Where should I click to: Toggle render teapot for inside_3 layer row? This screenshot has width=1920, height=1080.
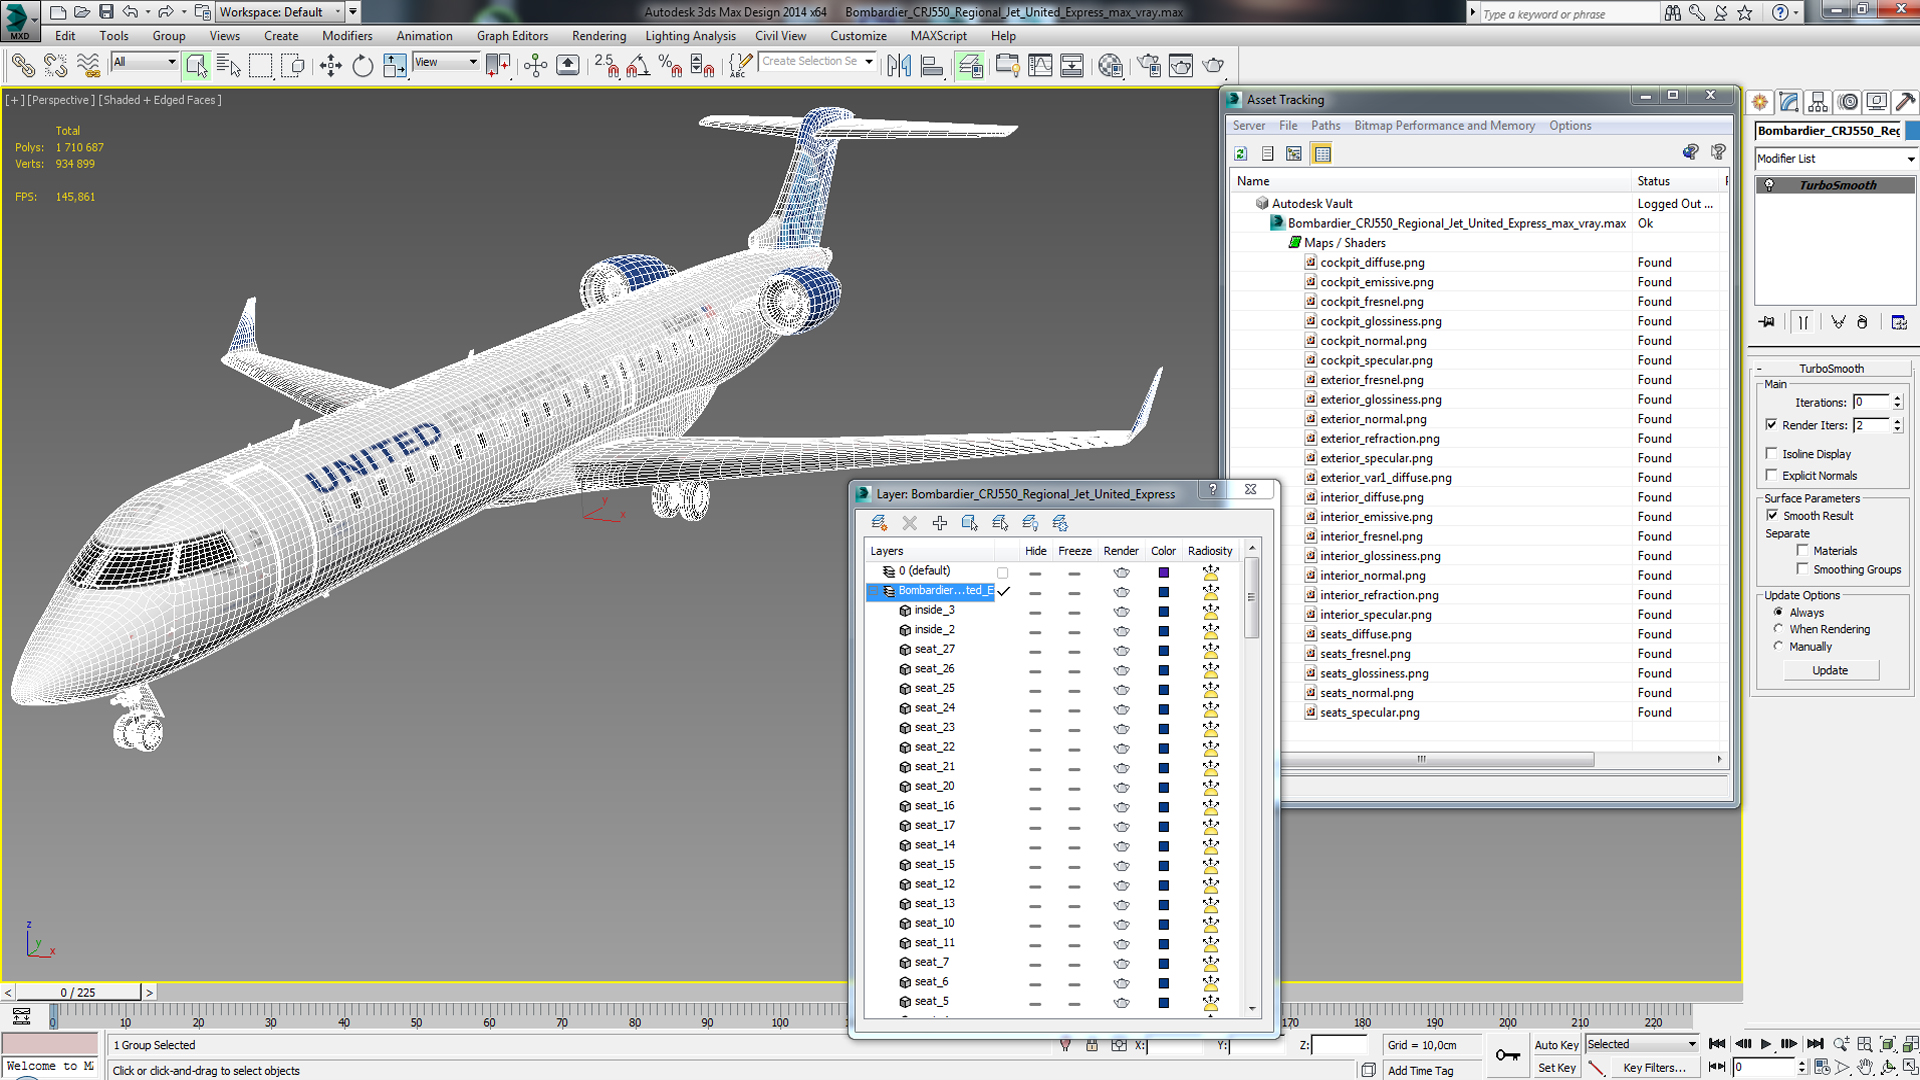(1121, 611)
